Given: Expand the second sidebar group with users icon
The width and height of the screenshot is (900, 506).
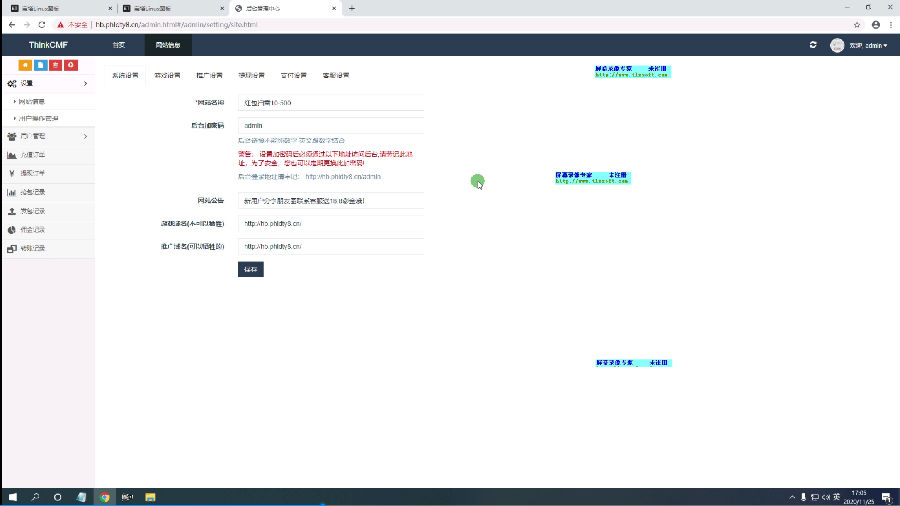Looking at the screenshot, I should [46, 136].
